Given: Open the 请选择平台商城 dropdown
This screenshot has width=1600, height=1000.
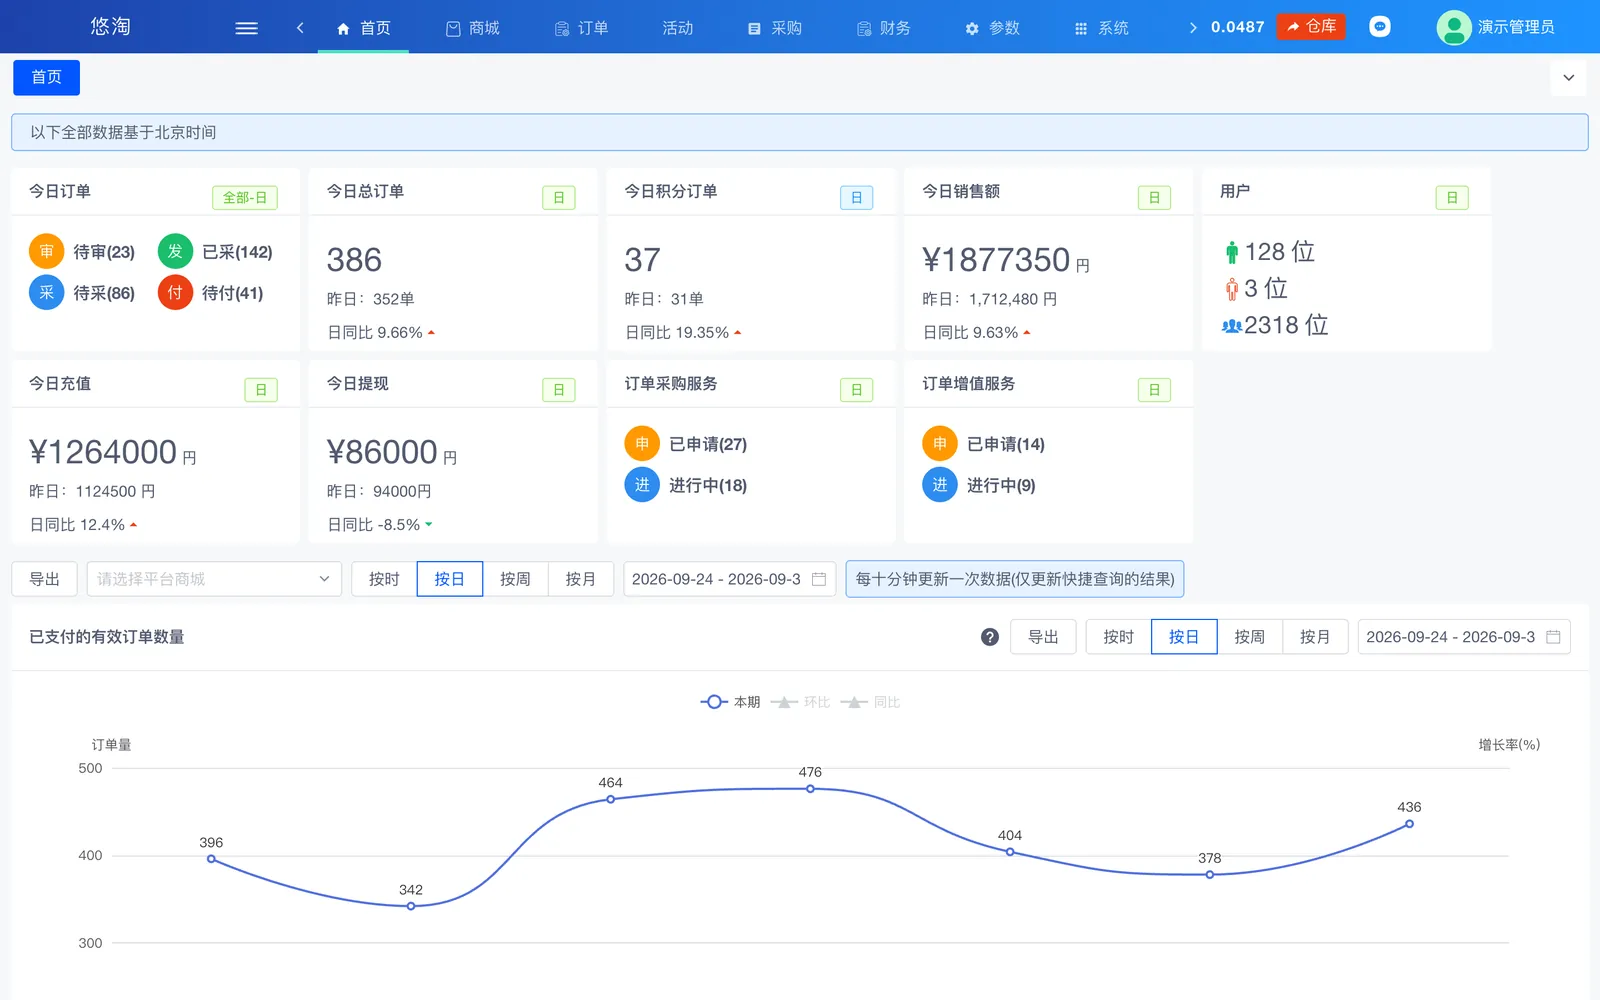Looking at the screenshot, I should pos(214,579).
